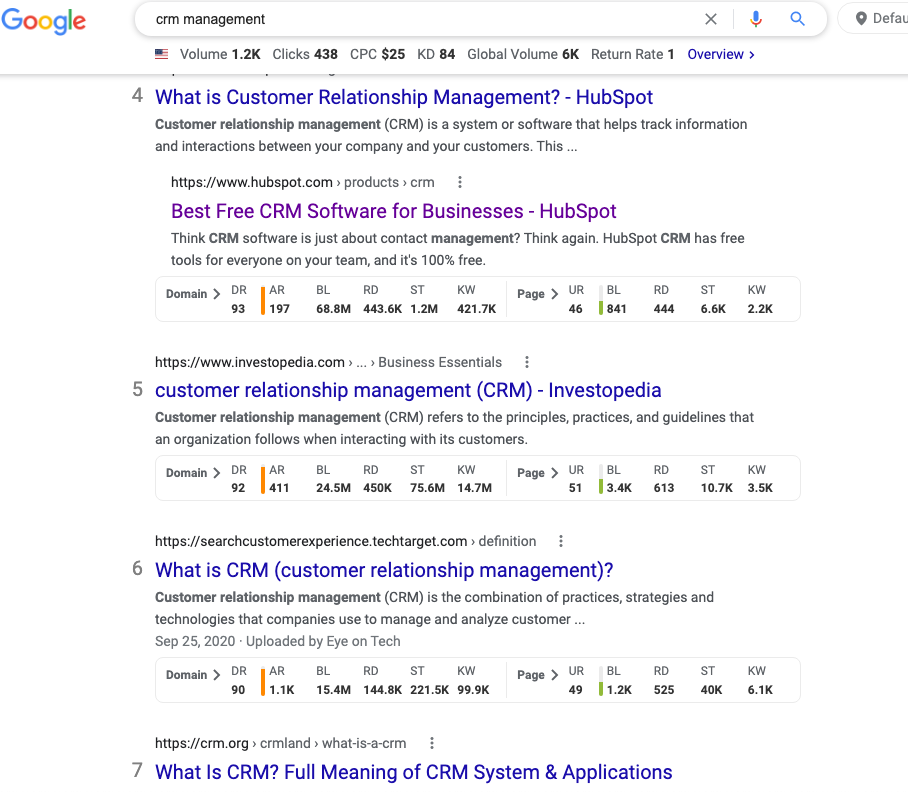Expand Page metrics in the TechTarget result bar
908x792 pixels.
pyautogui.click(x=537, y=675)
